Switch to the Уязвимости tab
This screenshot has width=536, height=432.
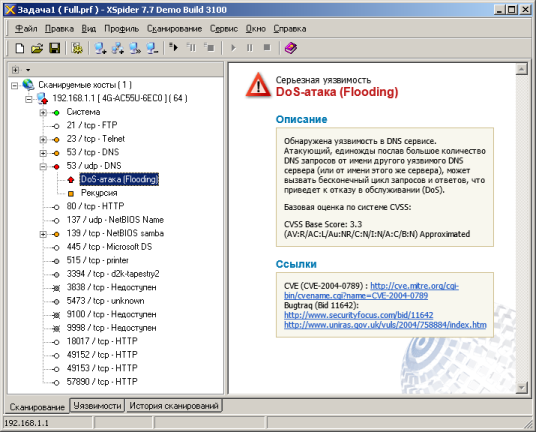point(97,406)
